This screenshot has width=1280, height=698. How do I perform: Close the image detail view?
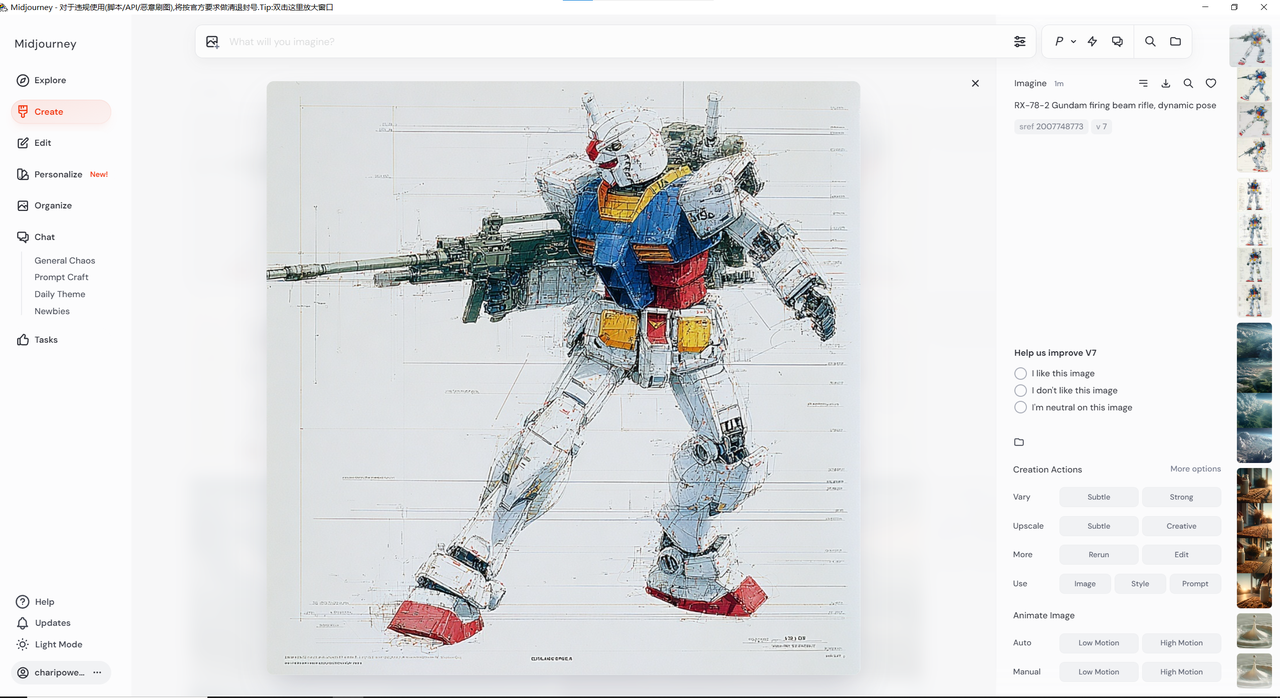(975, 83)
